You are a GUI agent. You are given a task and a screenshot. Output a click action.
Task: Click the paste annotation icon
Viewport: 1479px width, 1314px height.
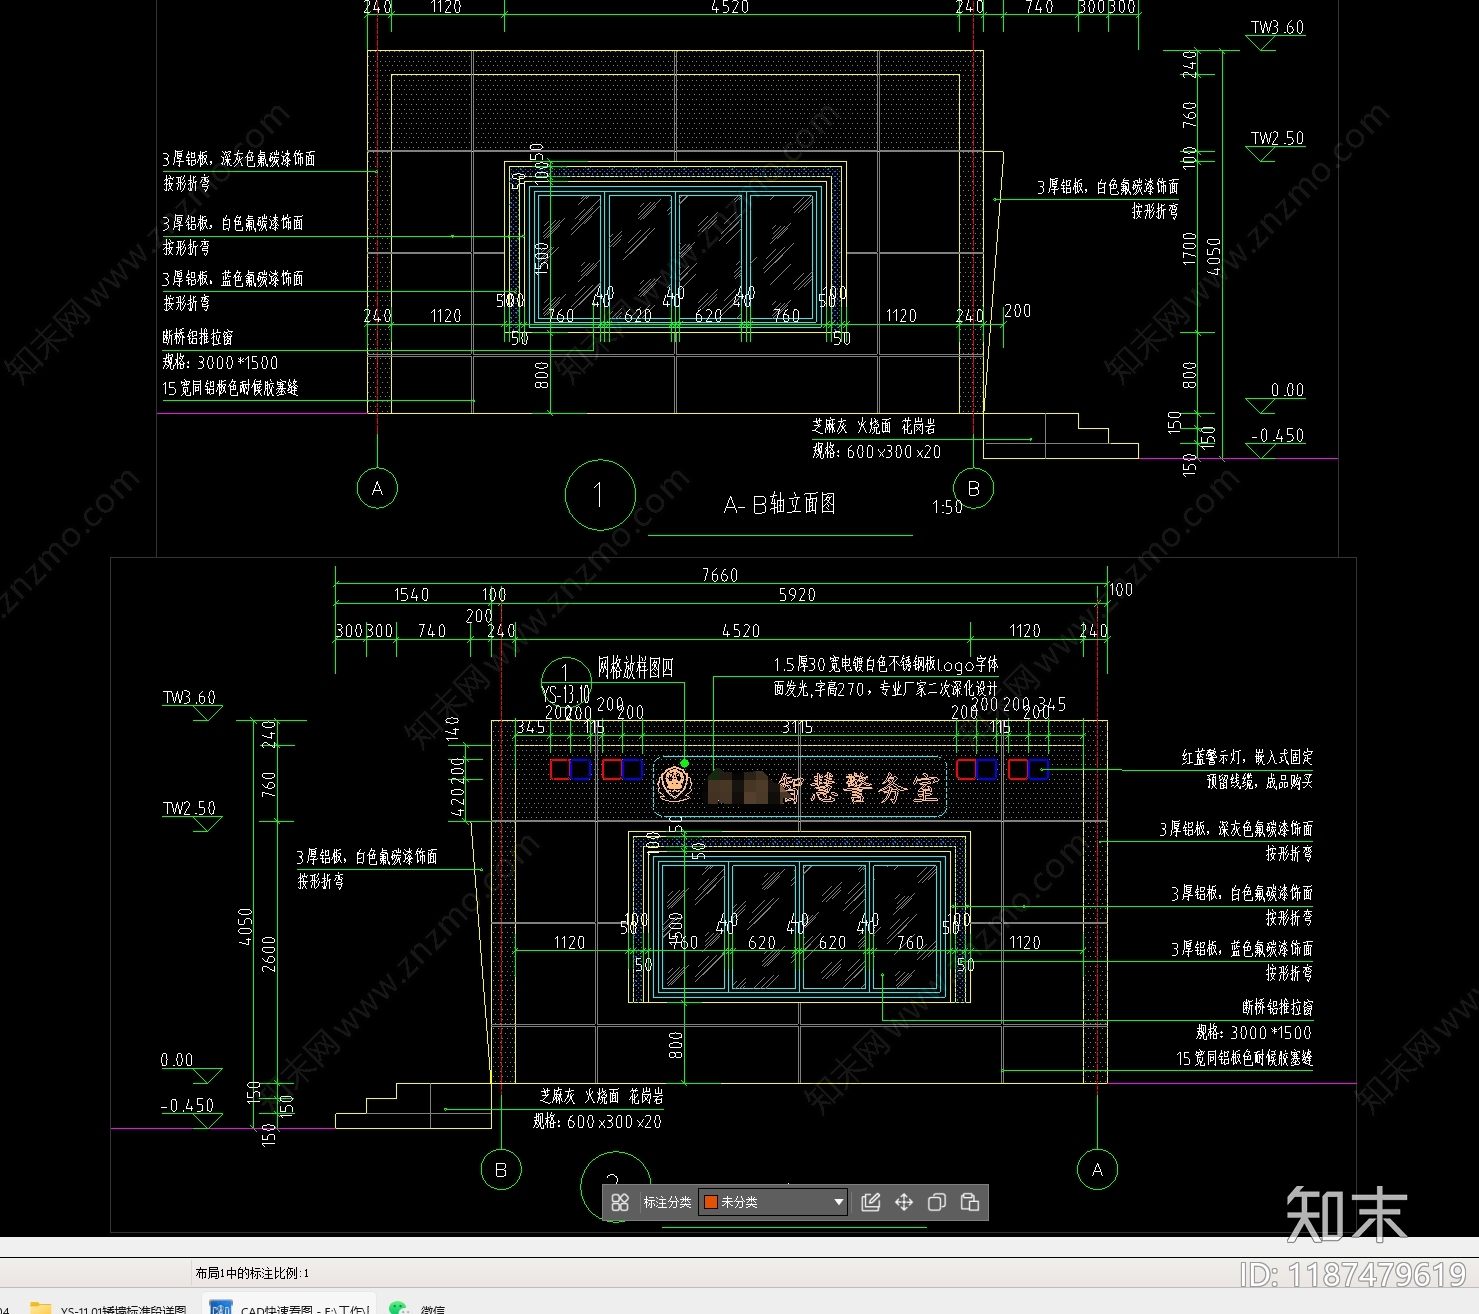coord(970,1202)
